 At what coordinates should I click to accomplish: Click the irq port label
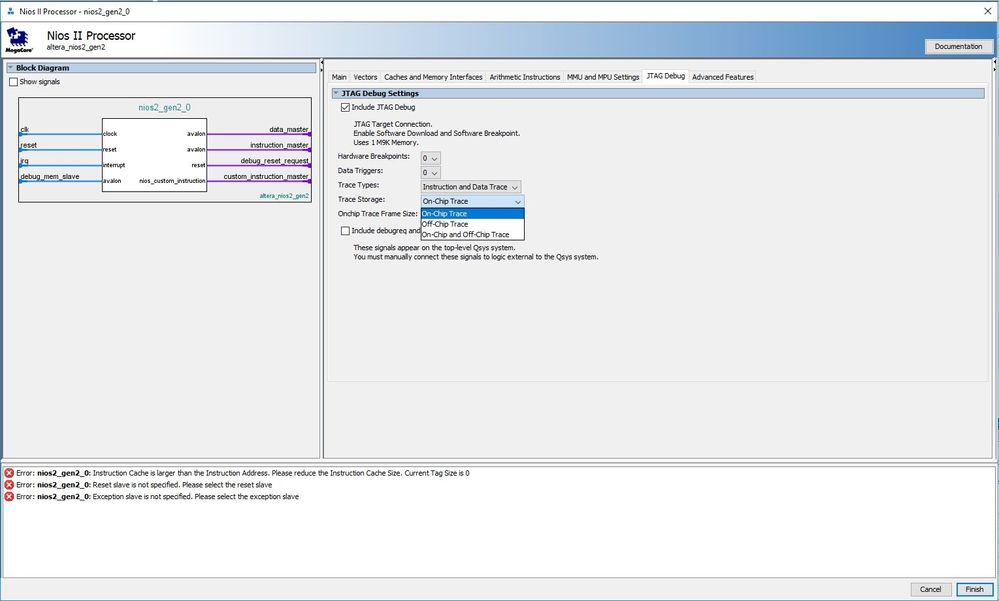pos(24,161)
